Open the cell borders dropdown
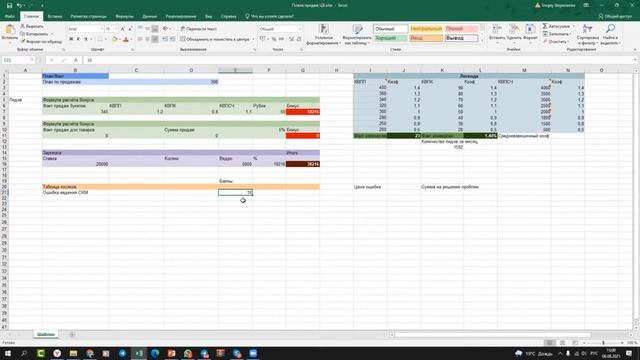This screenshot has width=640, height=360. coord(105,39)
